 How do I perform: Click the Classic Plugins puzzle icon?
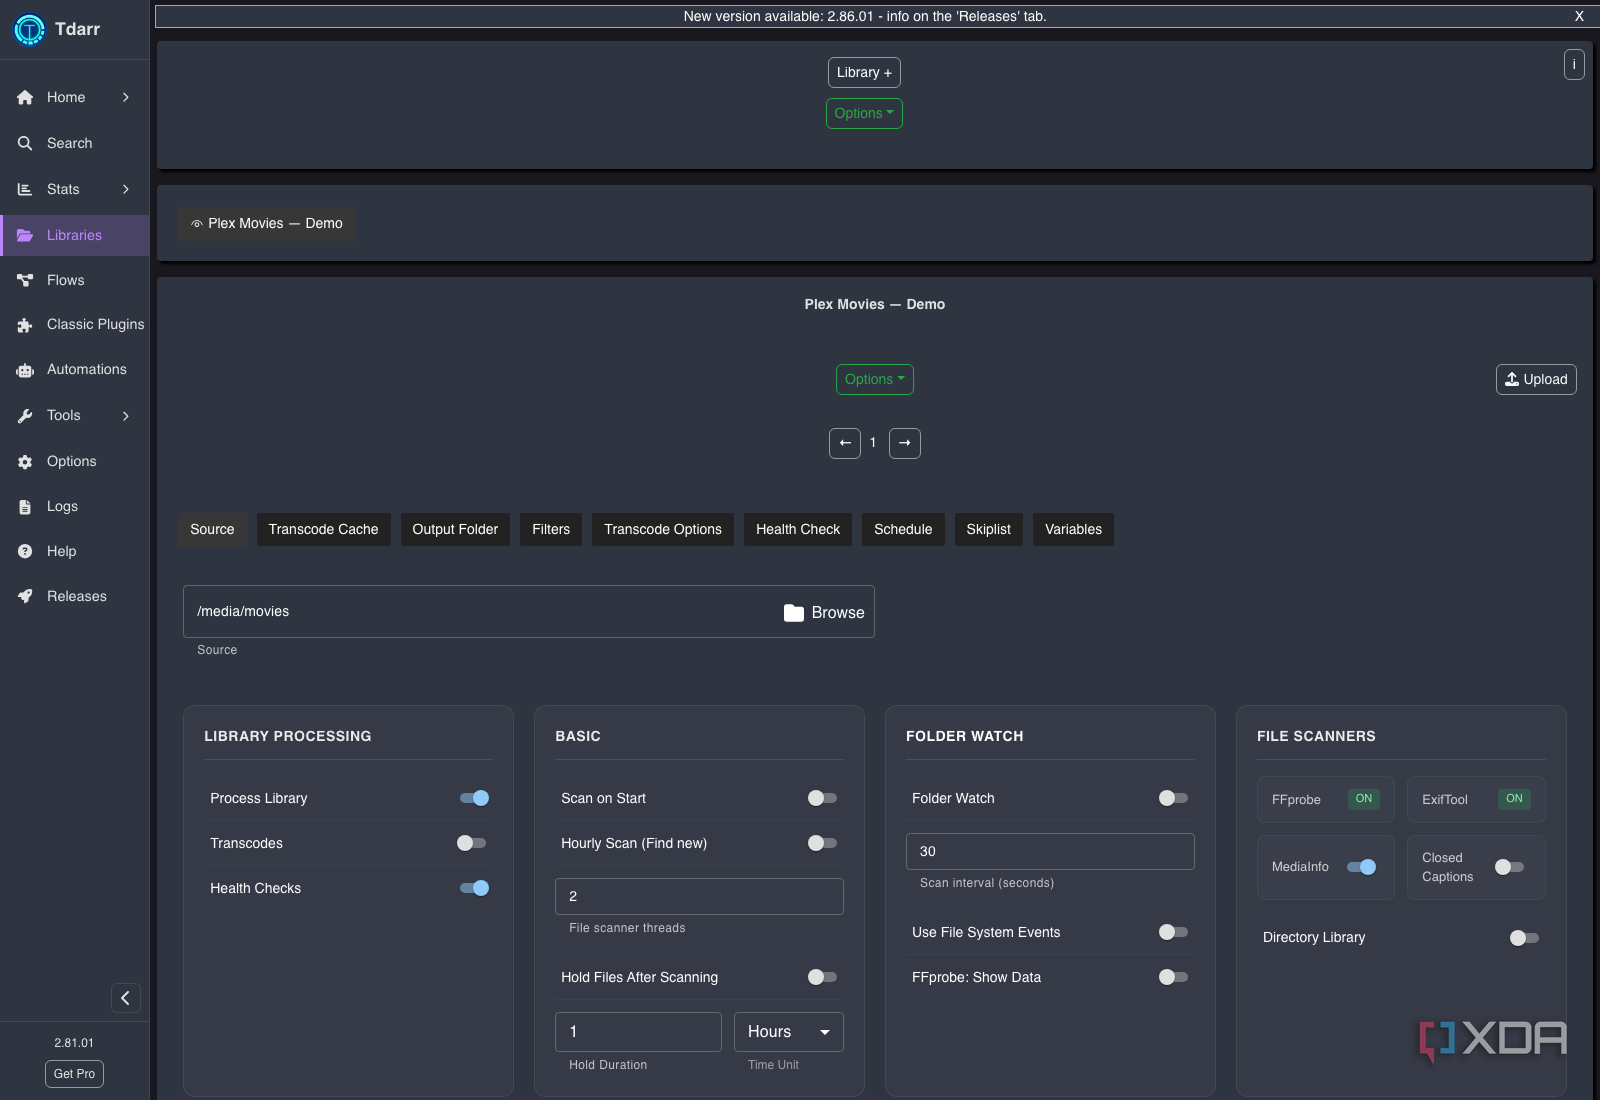[25, 325]
